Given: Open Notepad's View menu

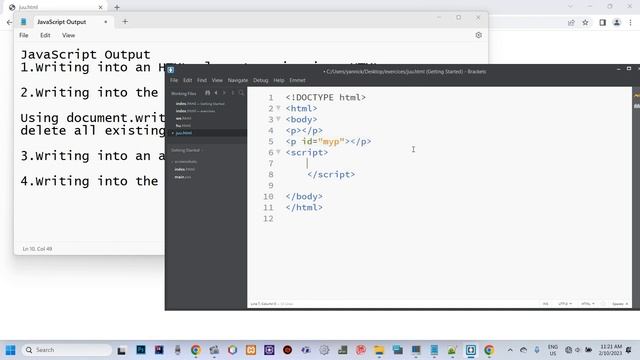Looking at the screenshot, I should pyautogui.click(x=69, y=36).
